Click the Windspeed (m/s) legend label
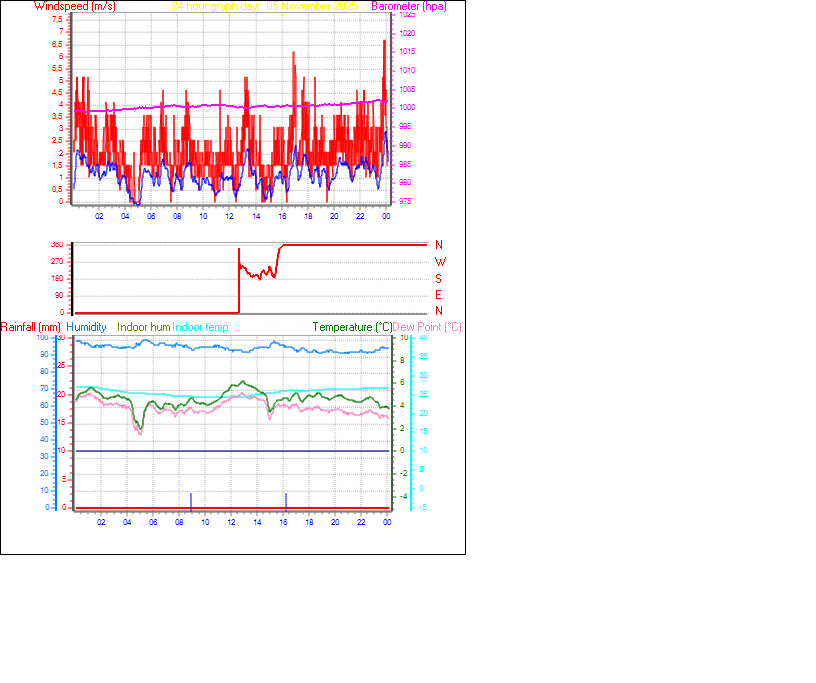 (x=75, y=6)
